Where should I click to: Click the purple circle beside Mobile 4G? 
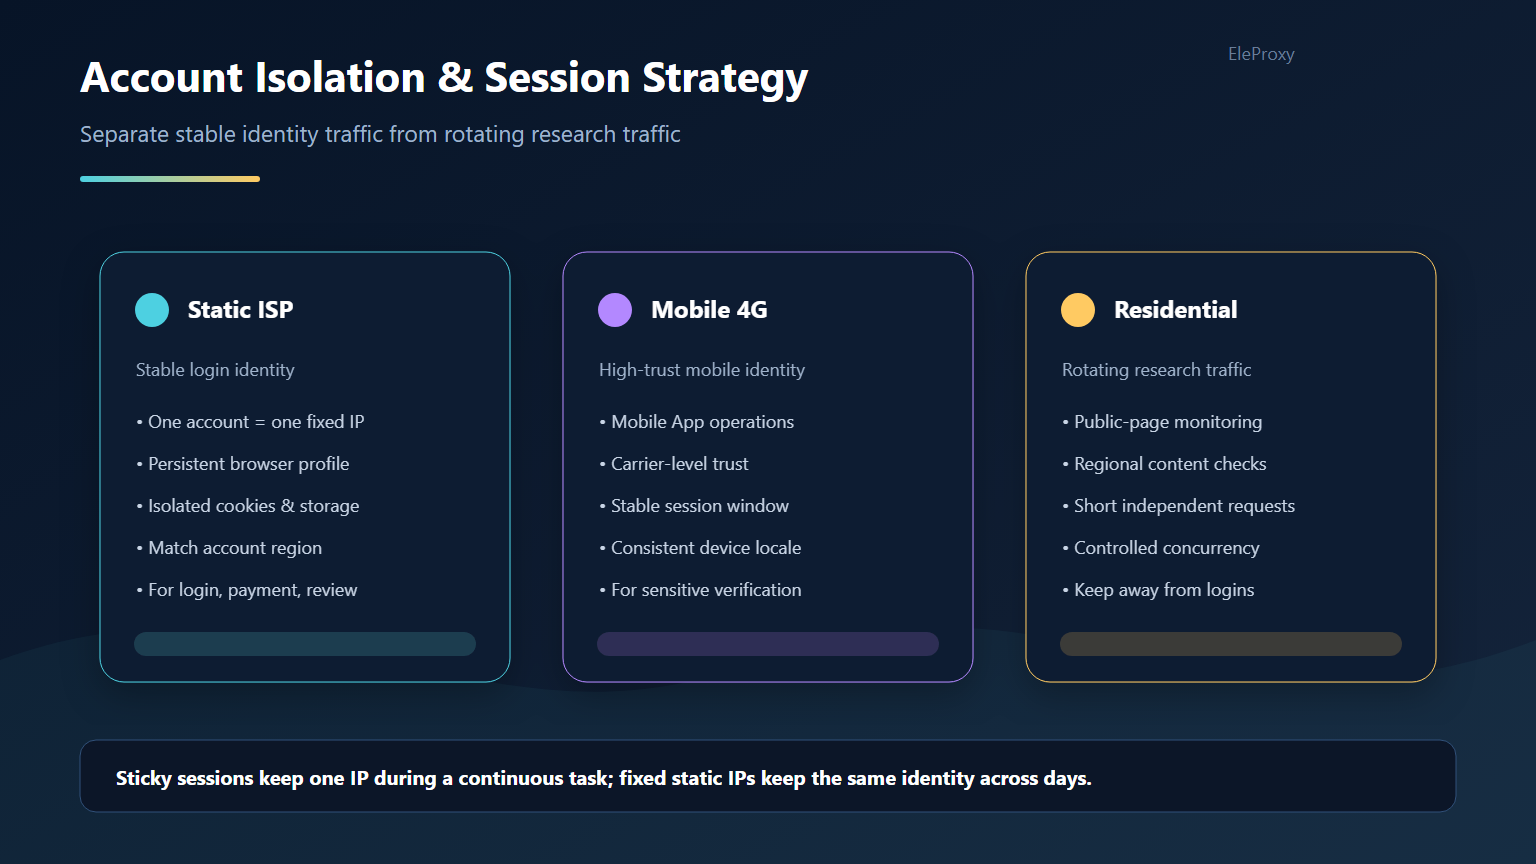coord(615,310)
